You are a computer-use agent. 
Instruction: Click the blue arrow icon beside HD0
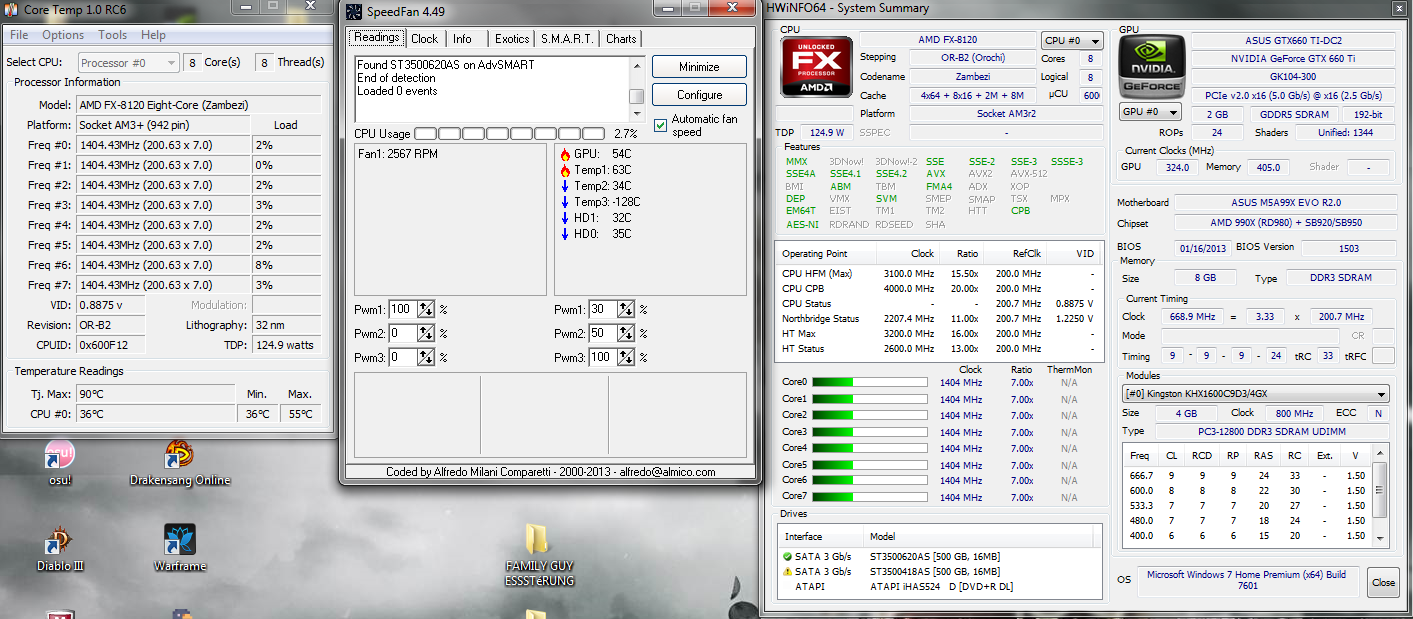click(x=565, y=234)
